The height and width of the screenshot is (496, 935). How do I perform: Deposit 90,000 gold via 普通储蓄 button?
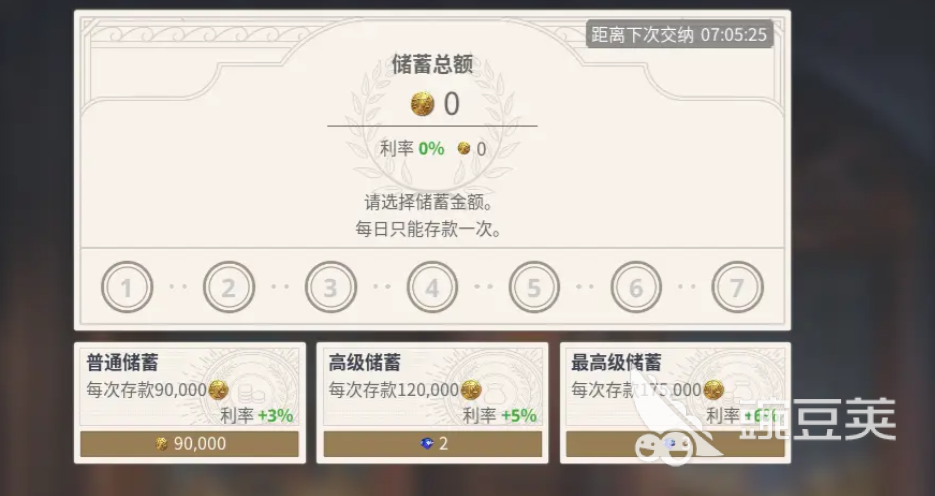(x=190, y=444)
